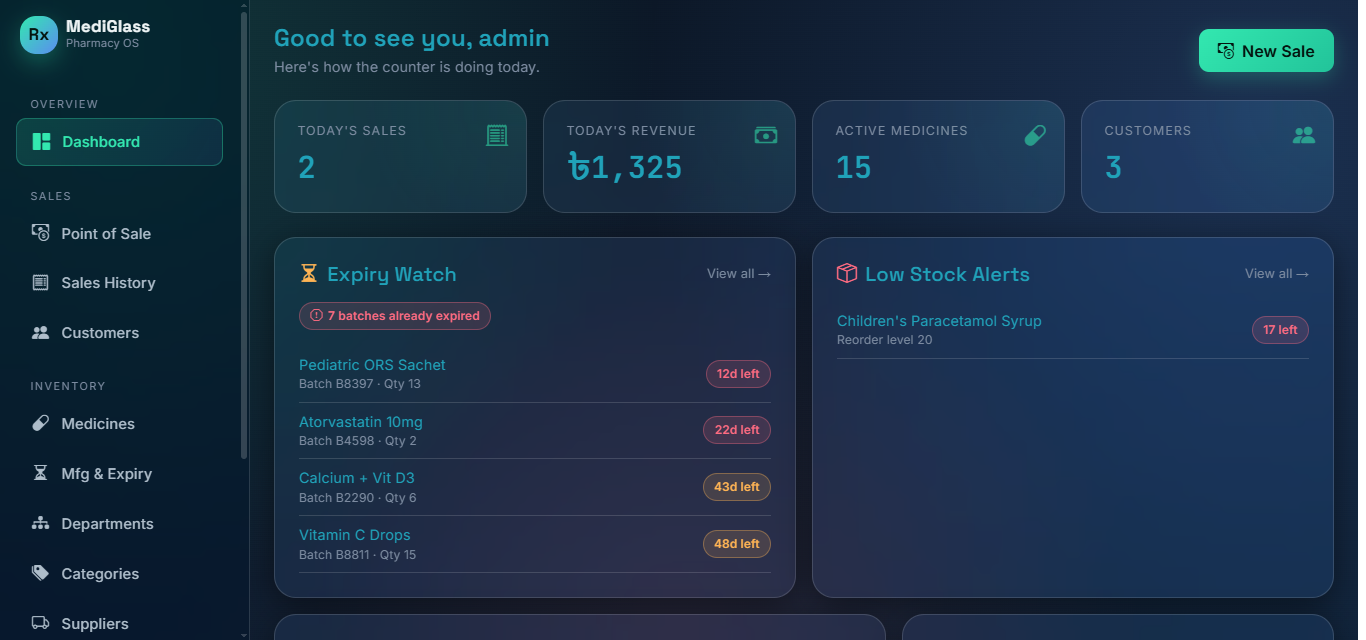Click the Customers people icon in sidebar

coord(41,333)
